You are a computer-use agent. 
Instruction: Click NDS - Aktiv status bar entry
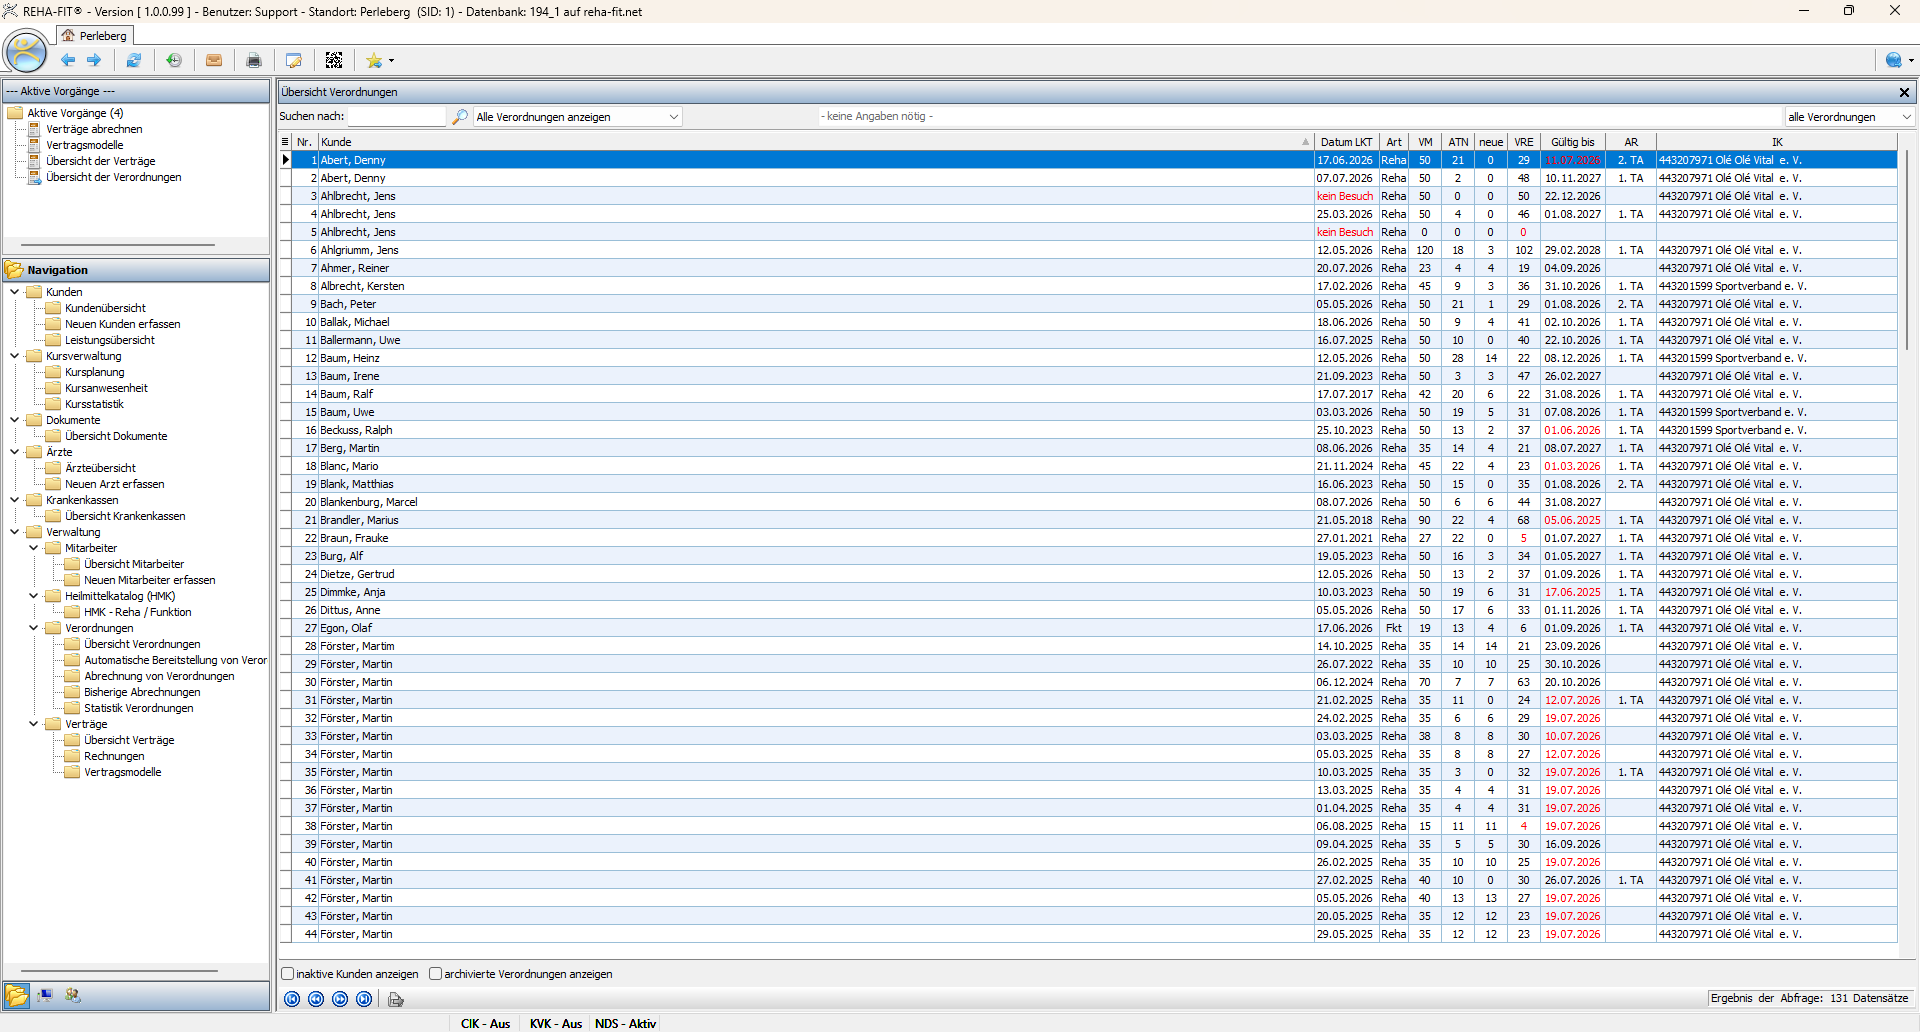coord(625,1023)
